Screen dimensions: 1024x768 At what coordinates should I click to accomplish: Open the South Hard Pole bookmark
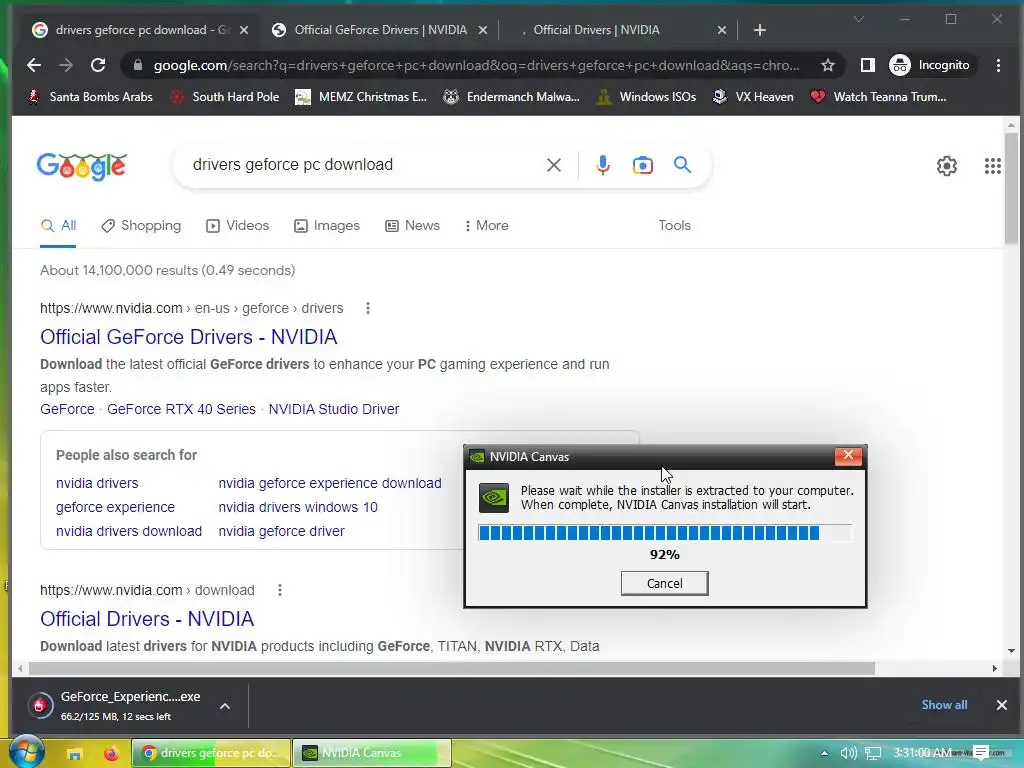[x=224, y=97]
